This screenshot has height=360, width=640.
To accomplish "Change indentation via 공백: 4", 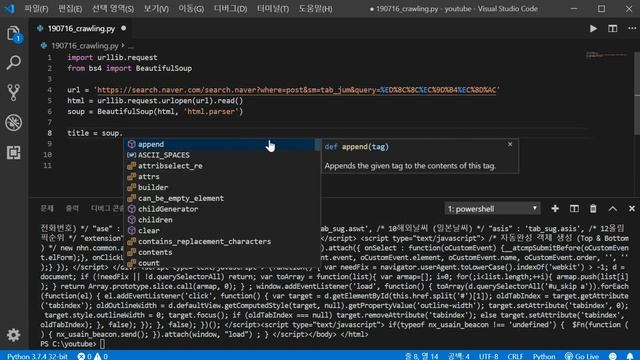I will click(459, 356).
